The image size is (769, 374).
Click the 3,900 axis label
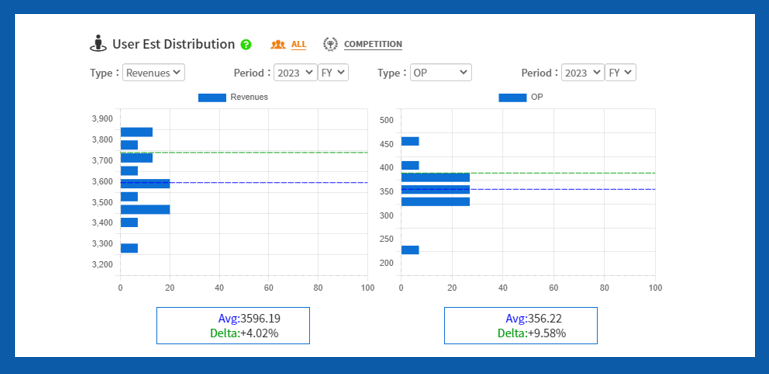tap(102, 118)
